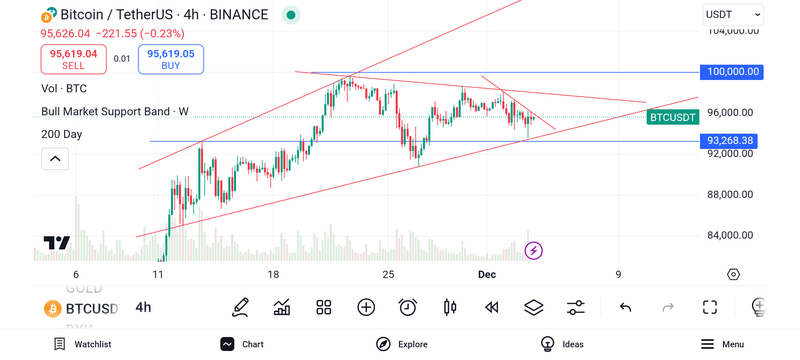Open the drawing tools pencil icon
Viewport: 800px width, 360px height.
pos(240,307)
